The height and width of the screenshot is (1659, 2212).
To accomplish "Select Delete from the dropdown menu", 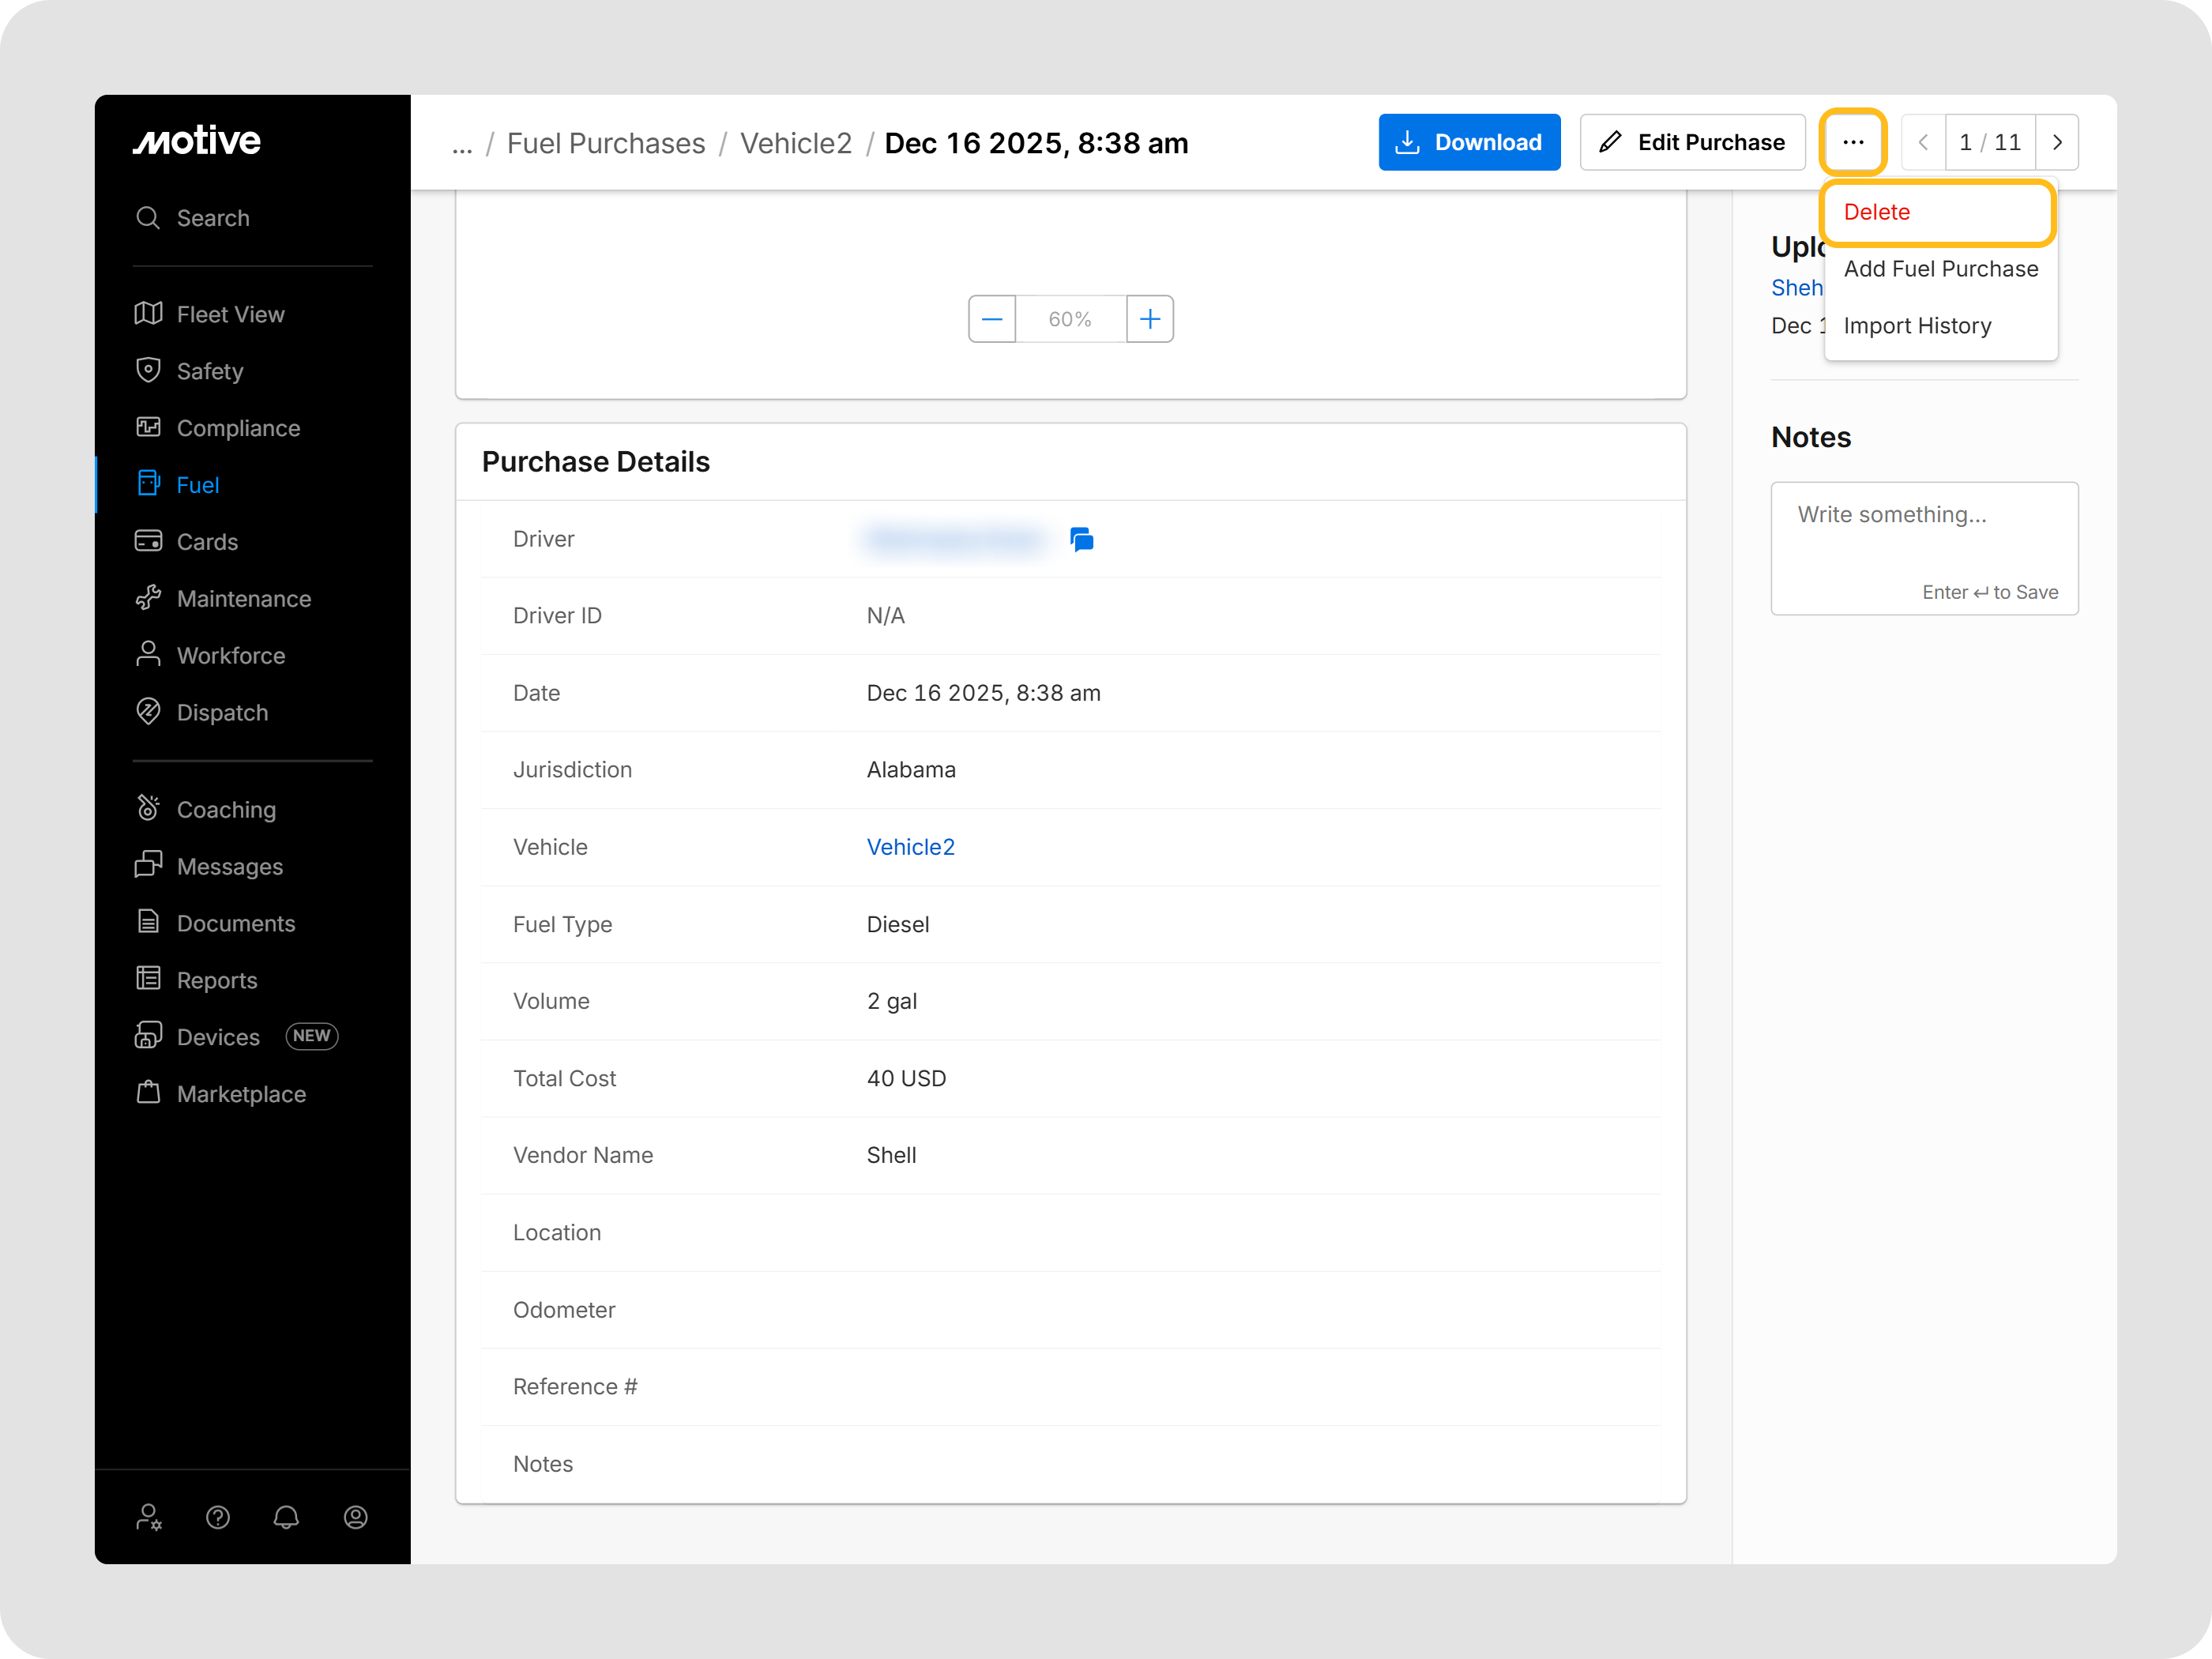I will (x=1877, y=212).
